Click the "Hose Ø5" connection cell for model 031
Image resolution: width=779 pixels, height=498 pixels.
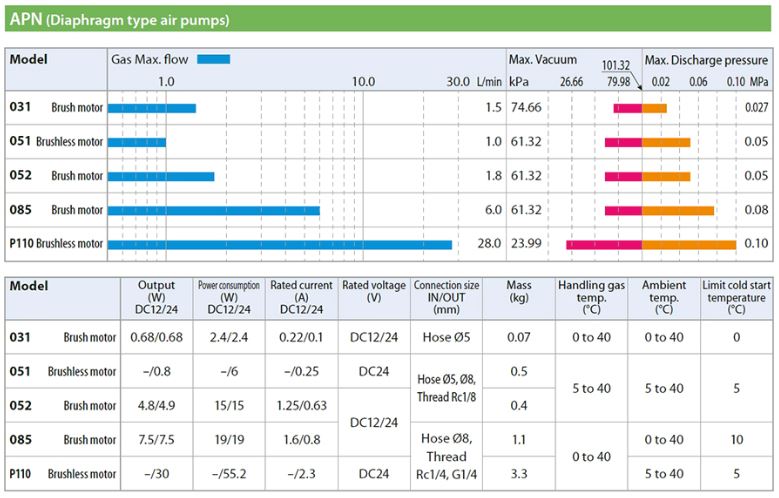[x=446, y=337]
